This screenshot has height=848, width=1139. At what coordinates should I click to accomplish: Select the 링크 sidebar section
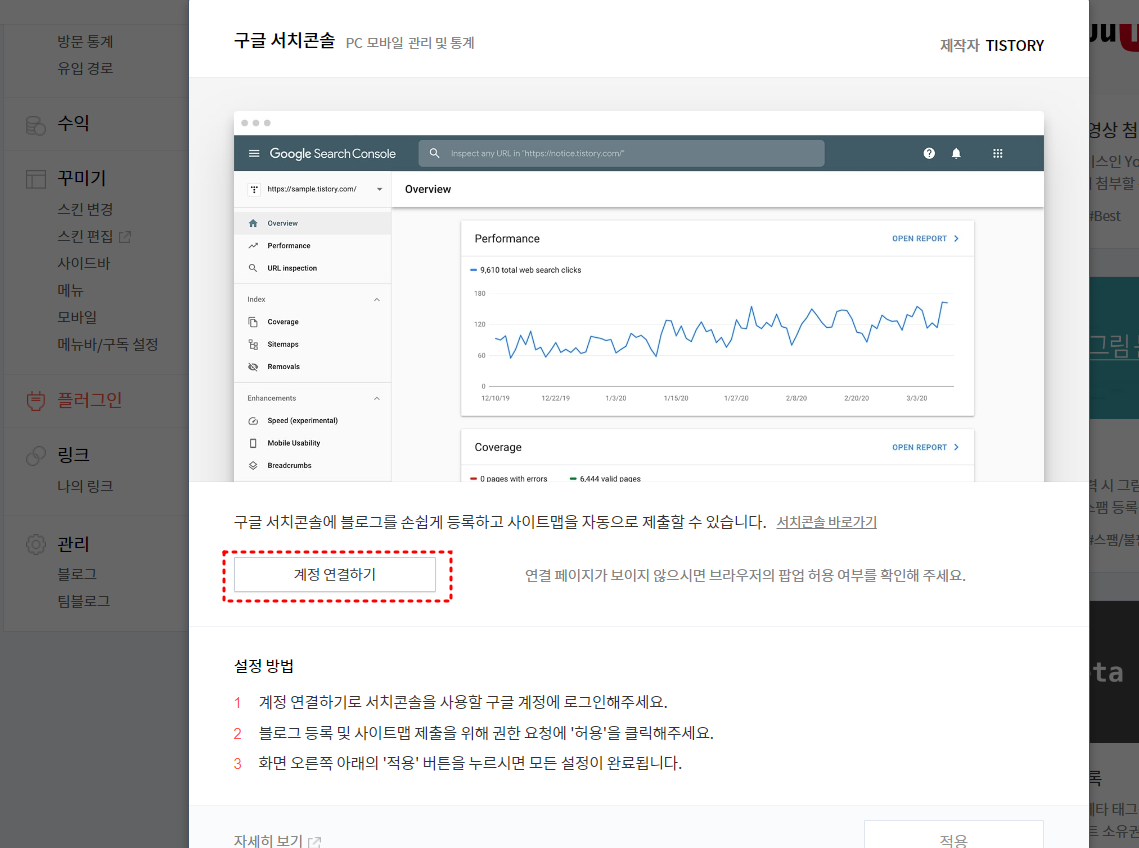click(x=73, y=455)
